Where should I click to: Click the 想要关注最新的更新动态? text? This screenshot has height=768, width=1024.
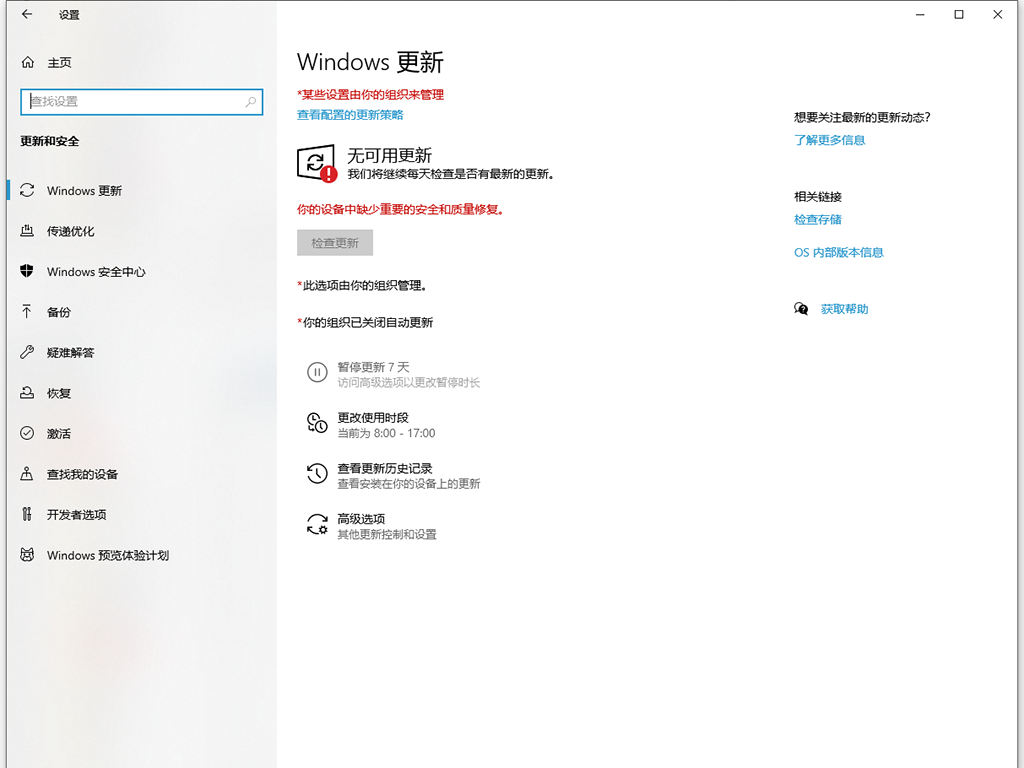click(862, 117)
